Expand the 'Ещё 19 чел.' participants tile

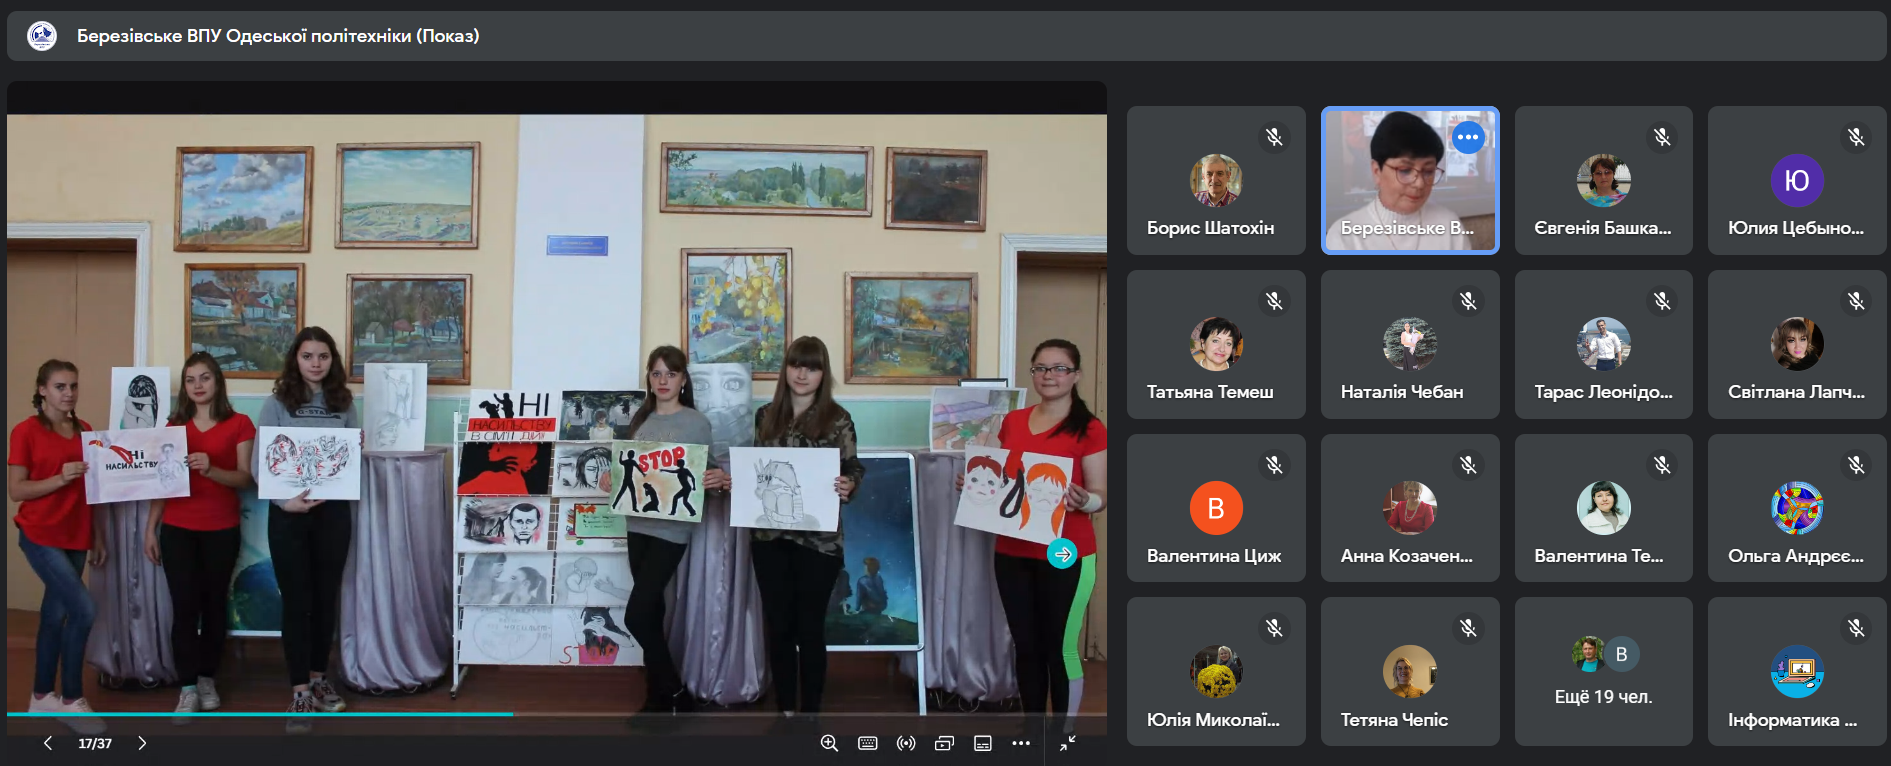pyautogui.click(x=1603, y=672)
